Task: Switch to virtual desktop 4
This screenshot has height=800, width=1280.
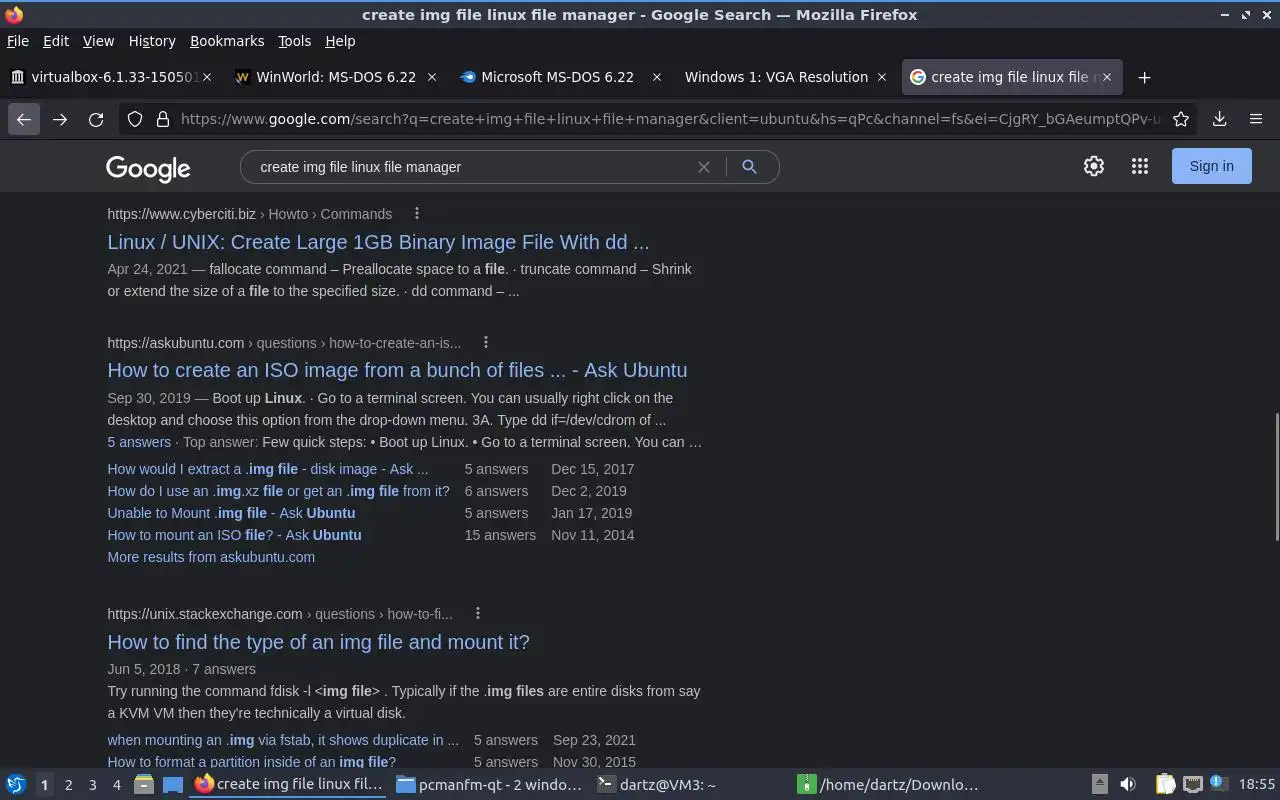Action: click(x=116, y=785)
